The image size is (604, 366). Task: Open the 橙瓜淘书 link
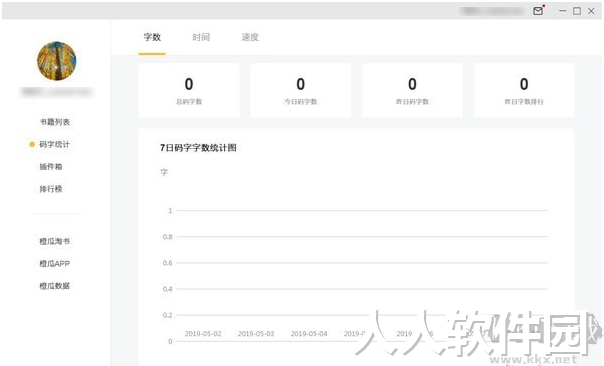pos(54,241)
